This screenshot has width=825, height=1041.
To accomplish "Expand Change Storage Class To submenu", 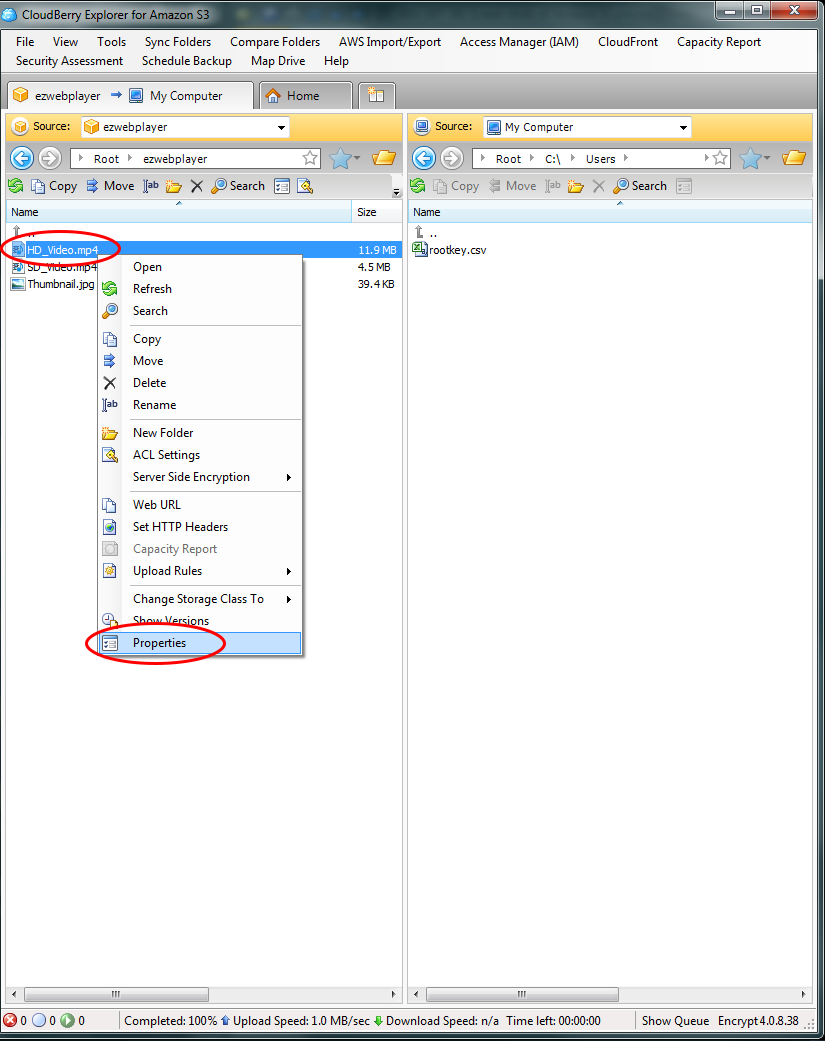I will pos(289,600).
